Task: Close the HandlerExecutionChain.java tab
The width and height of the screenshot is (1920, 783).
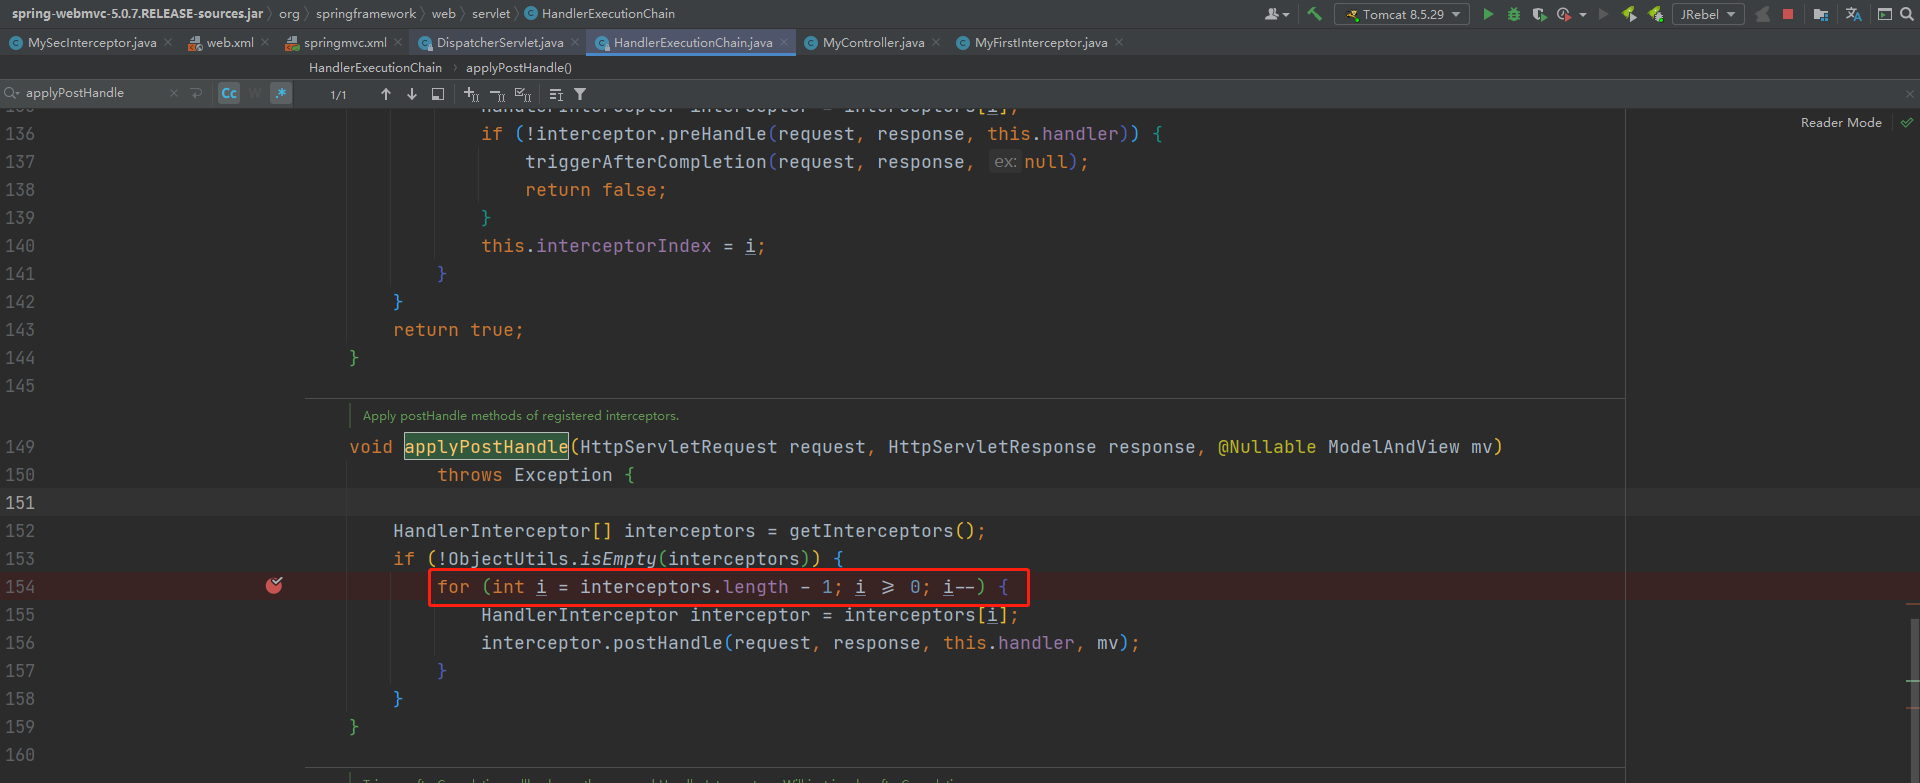Action: click(784, 42)
